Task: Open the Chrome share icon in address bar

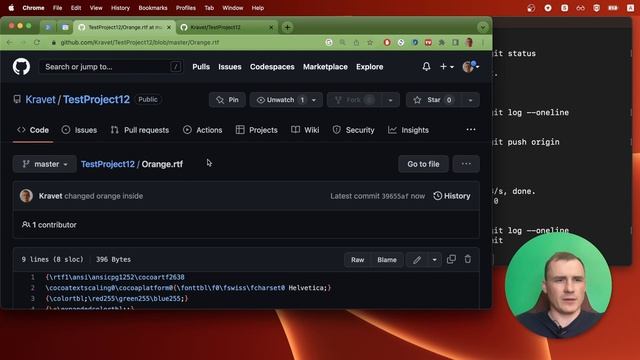Action: pos(356,42)
